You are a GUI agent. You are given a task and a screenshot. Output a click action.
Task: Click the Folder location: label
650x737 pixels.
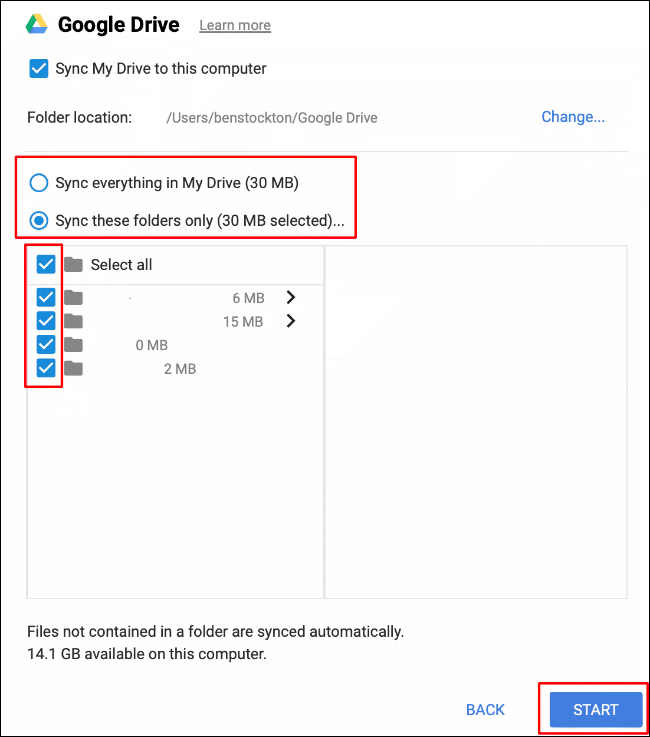(79, 117)
